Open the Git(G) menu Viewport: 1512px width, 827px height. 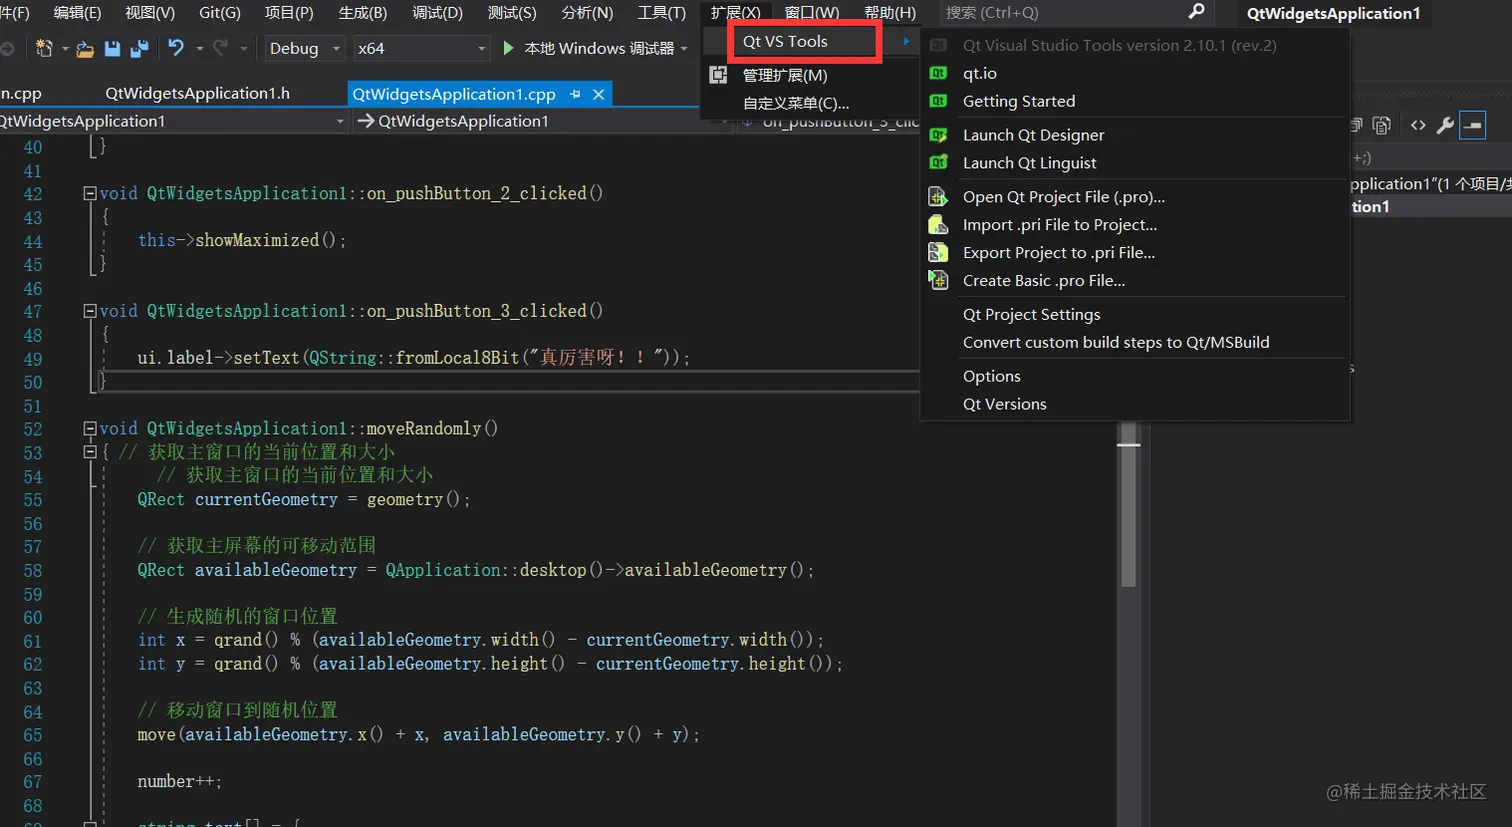coord(220,13)
